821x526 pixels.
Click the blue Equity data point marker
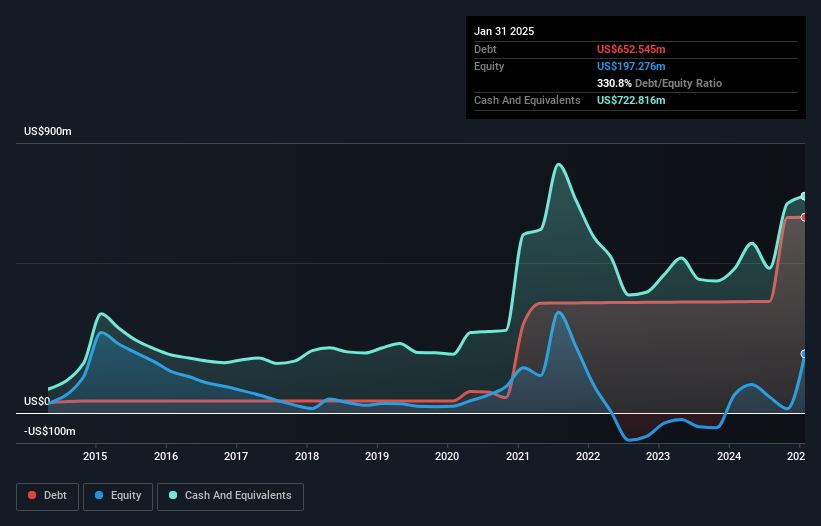(804, 354)
